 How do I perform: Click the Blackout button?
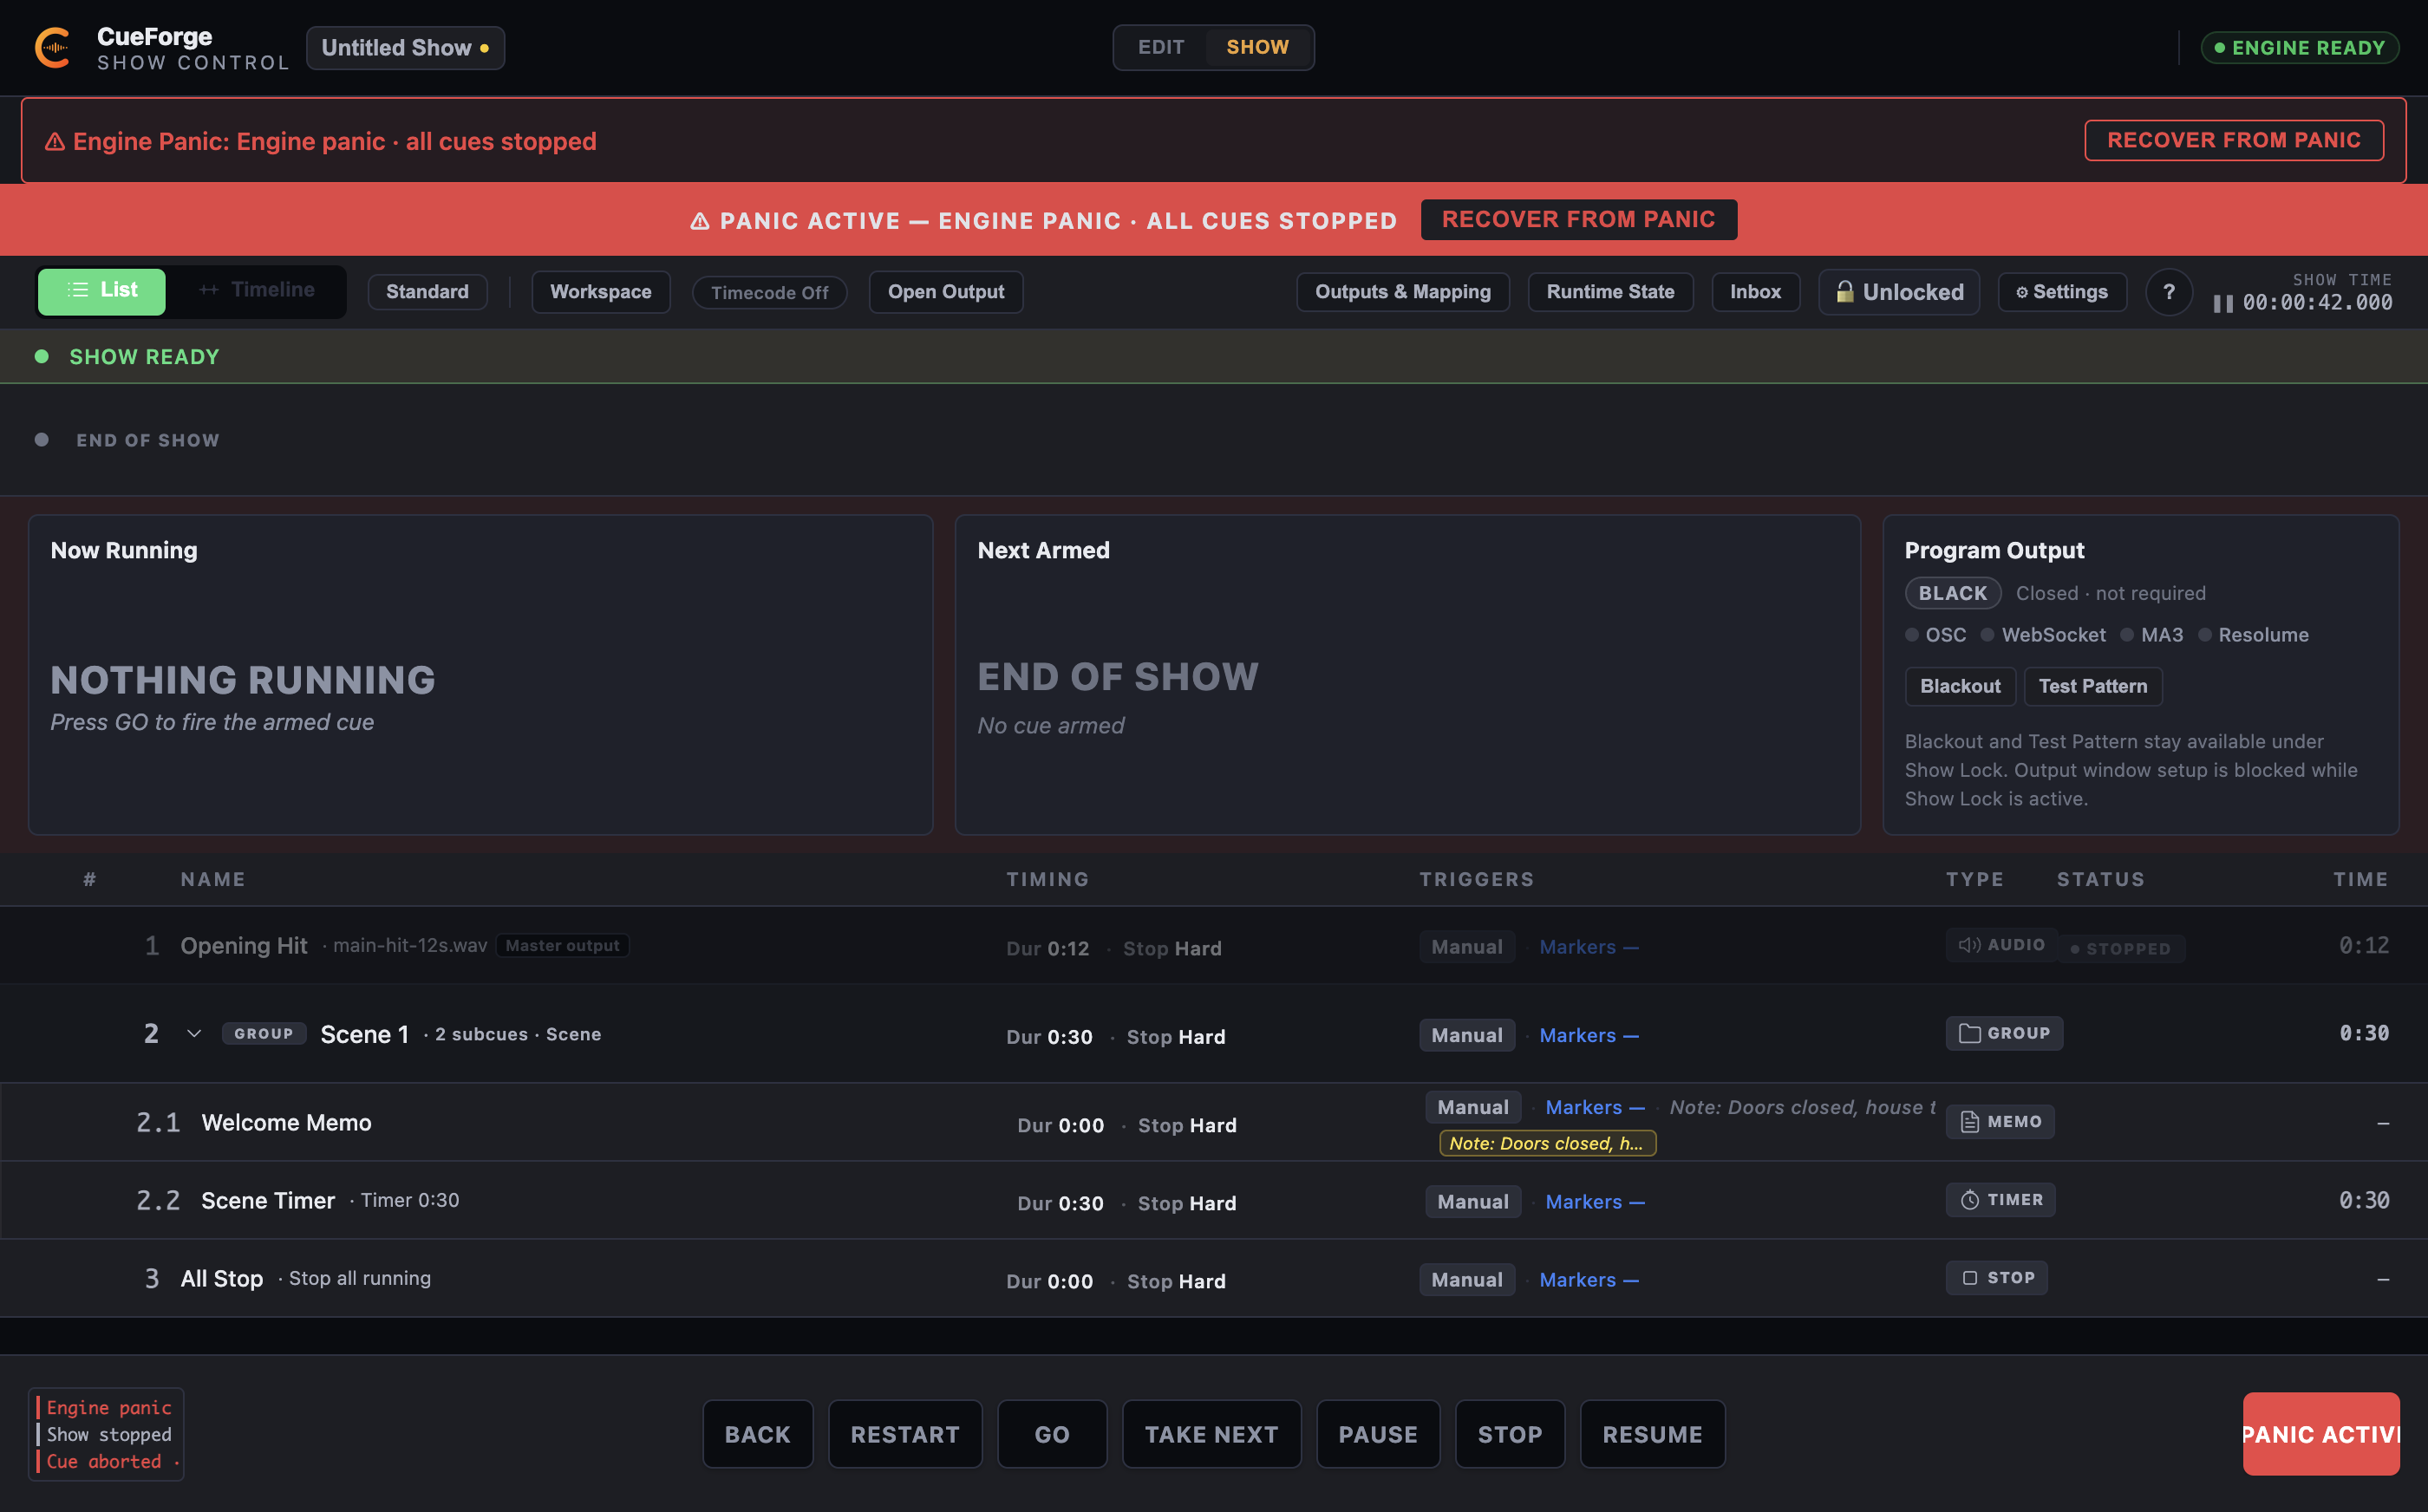(x=1959, y=686)
